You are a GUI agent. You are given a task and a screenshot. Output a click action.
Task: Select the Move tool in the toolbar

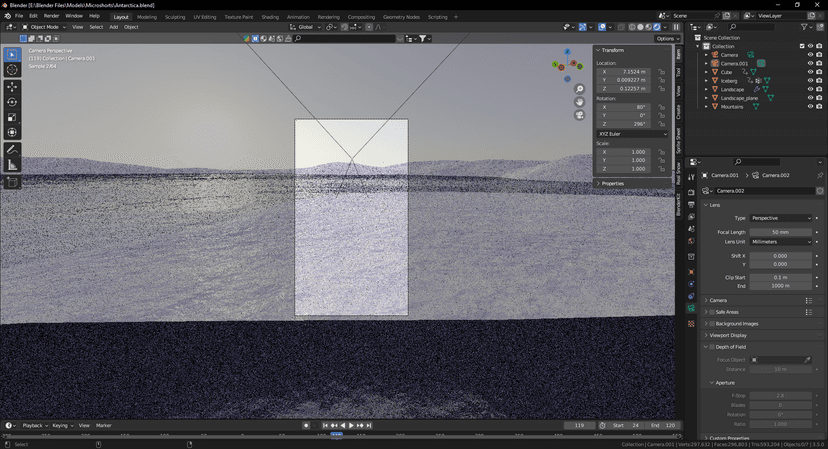point(12,86)
